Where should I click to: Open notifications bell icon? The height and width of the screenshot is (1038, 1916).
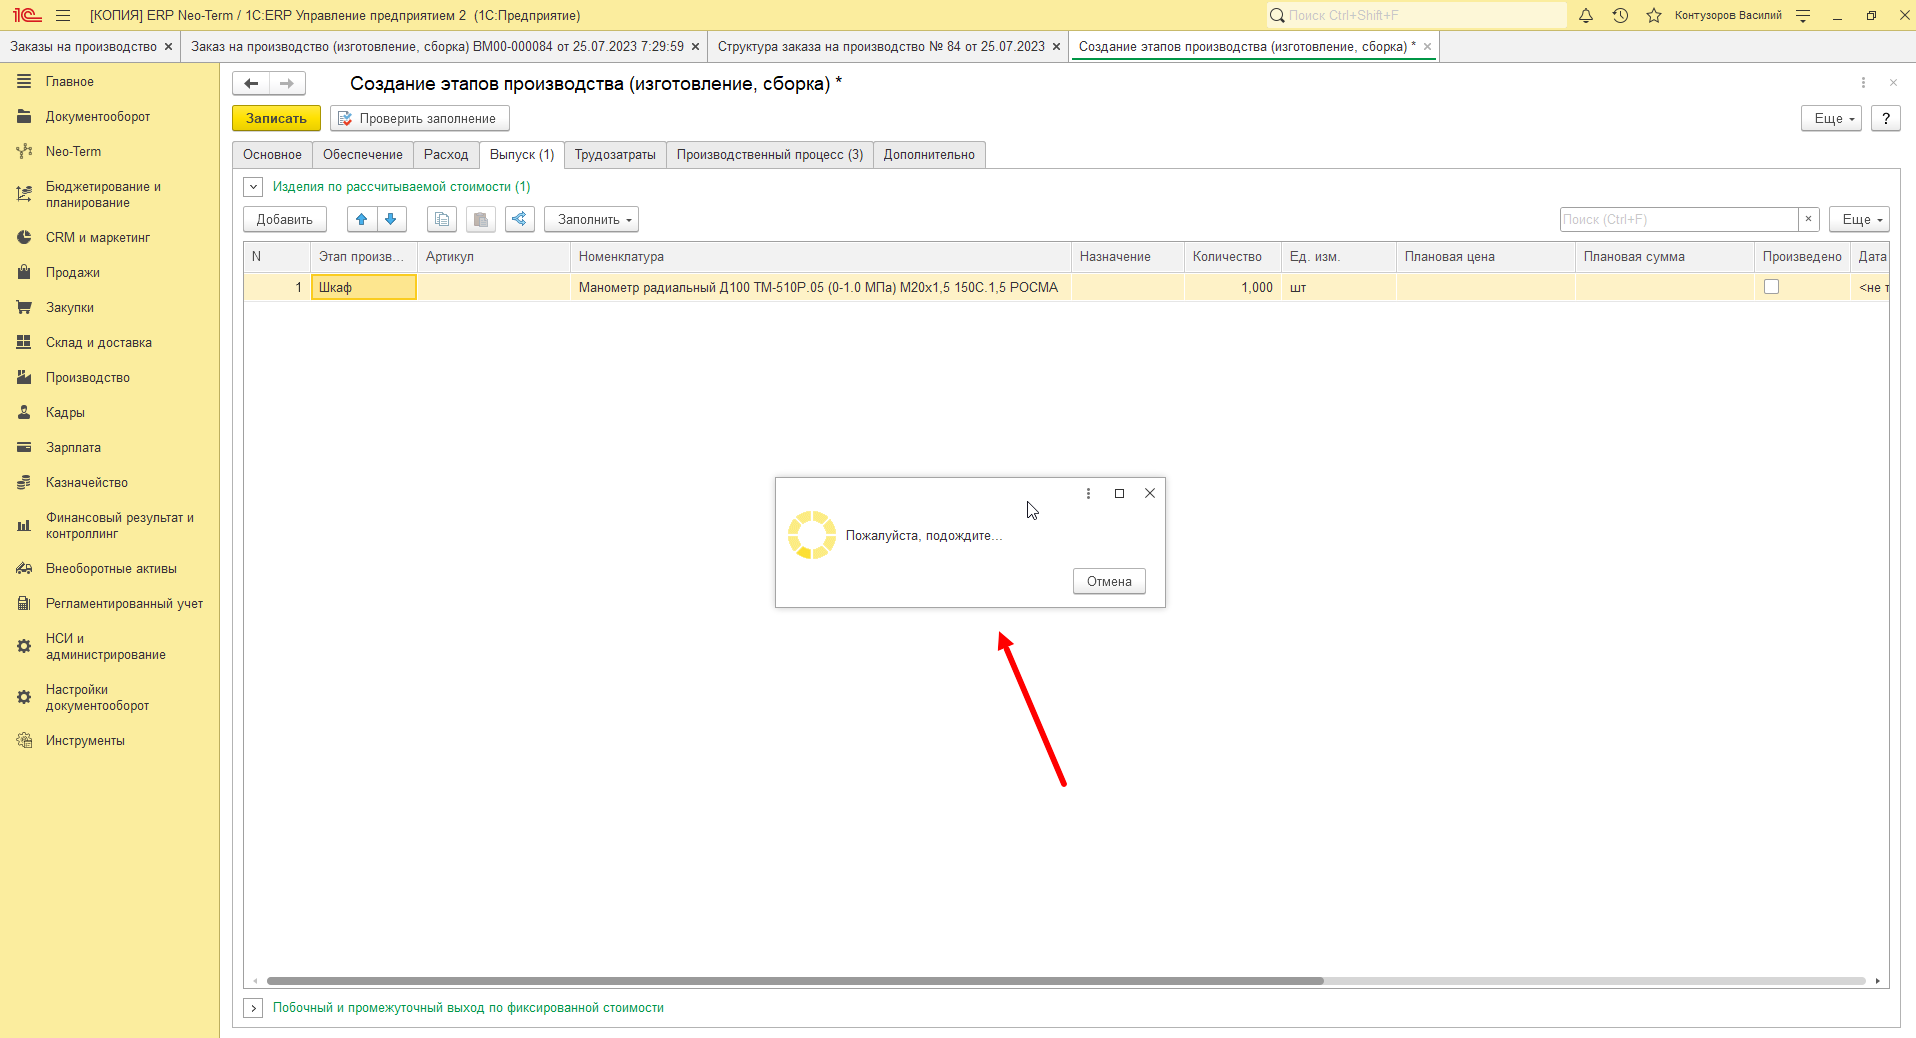click(1586, 15)
